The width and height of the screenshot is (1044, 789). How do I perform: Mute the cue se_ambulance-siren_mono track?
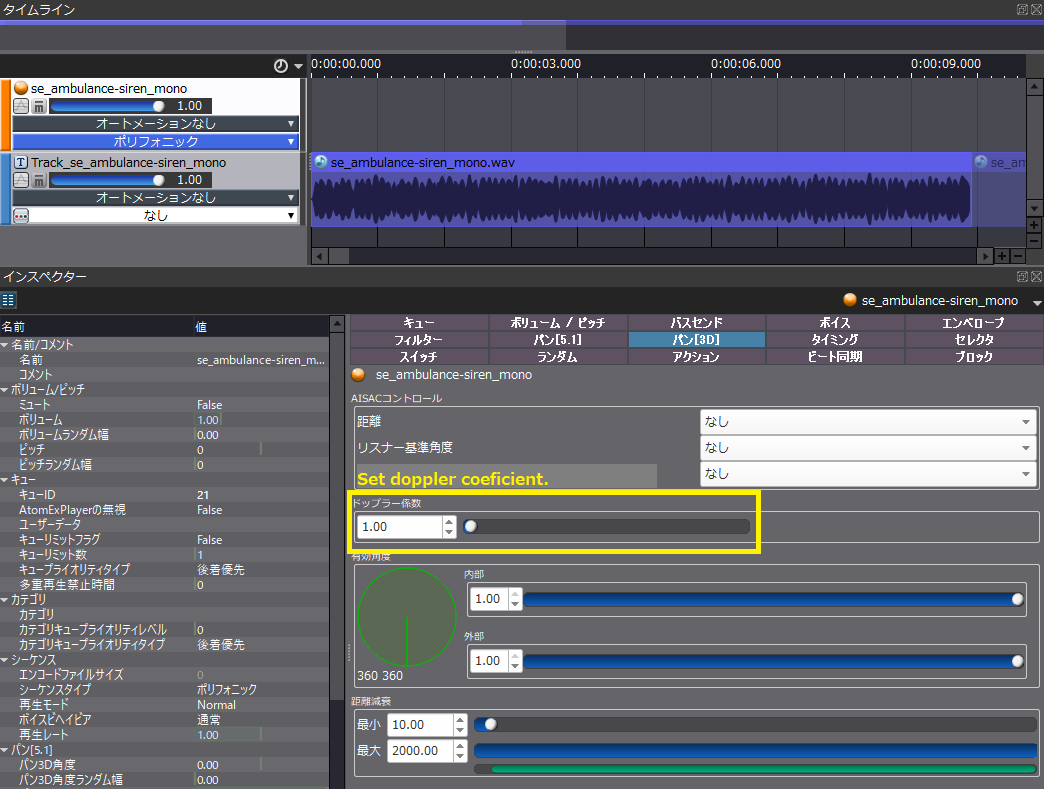(x=39, y=106)
